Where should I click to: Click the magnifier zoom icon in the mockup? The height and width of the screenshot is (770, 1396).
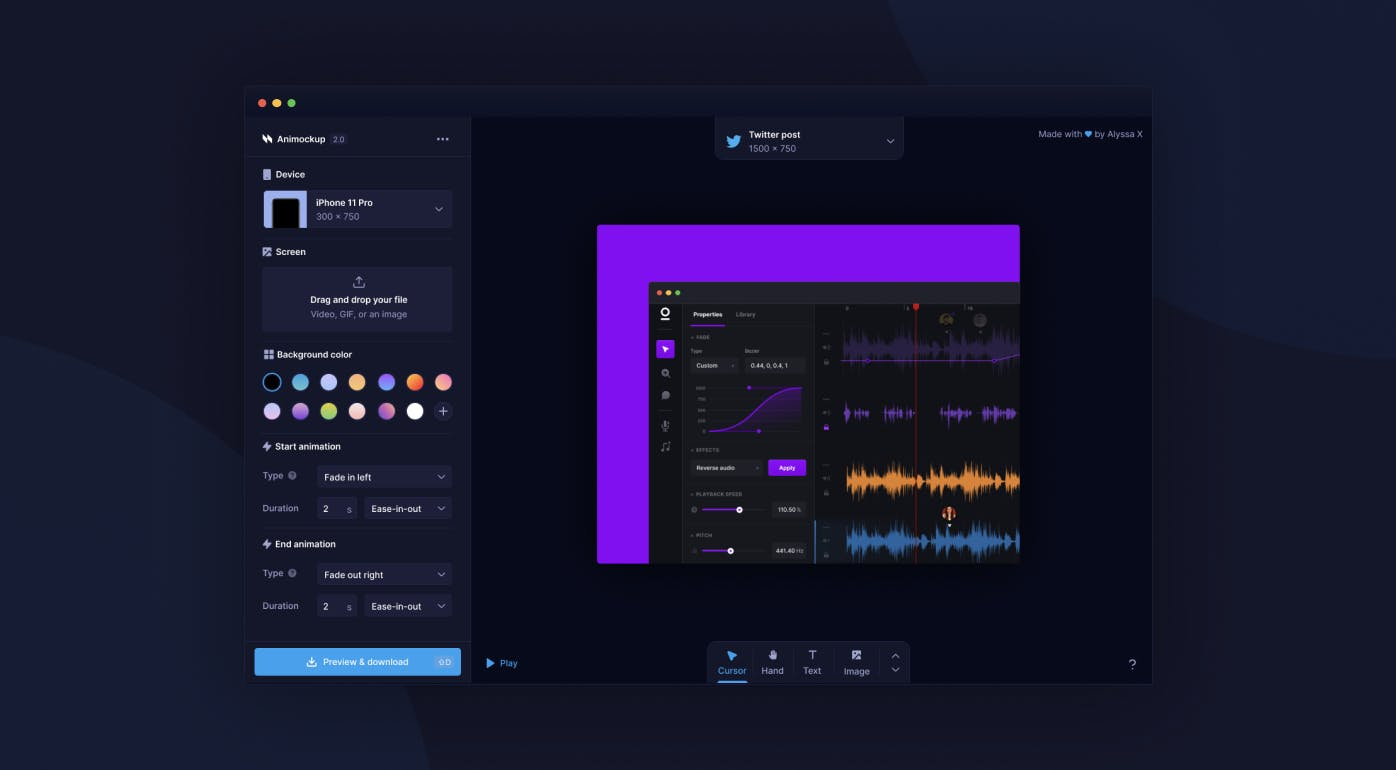tap(665, 373)
